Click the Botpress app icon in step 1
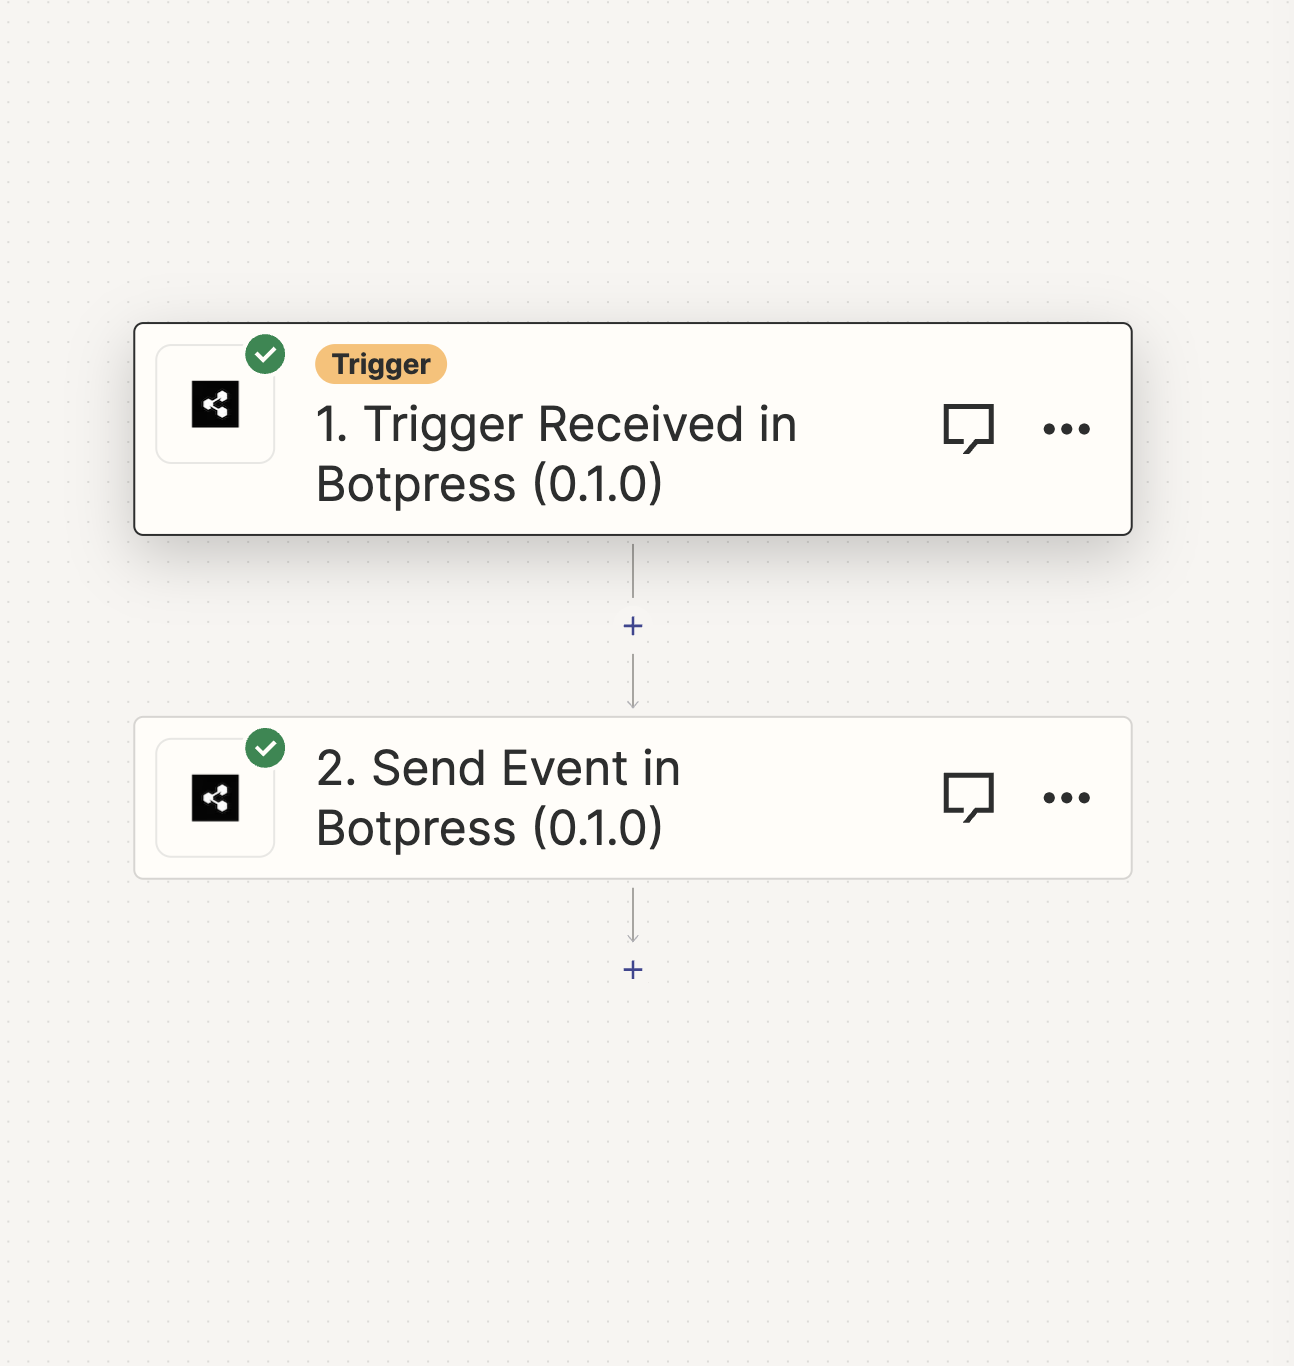Screen dimensions: 1294x1366 coord(215,404)
